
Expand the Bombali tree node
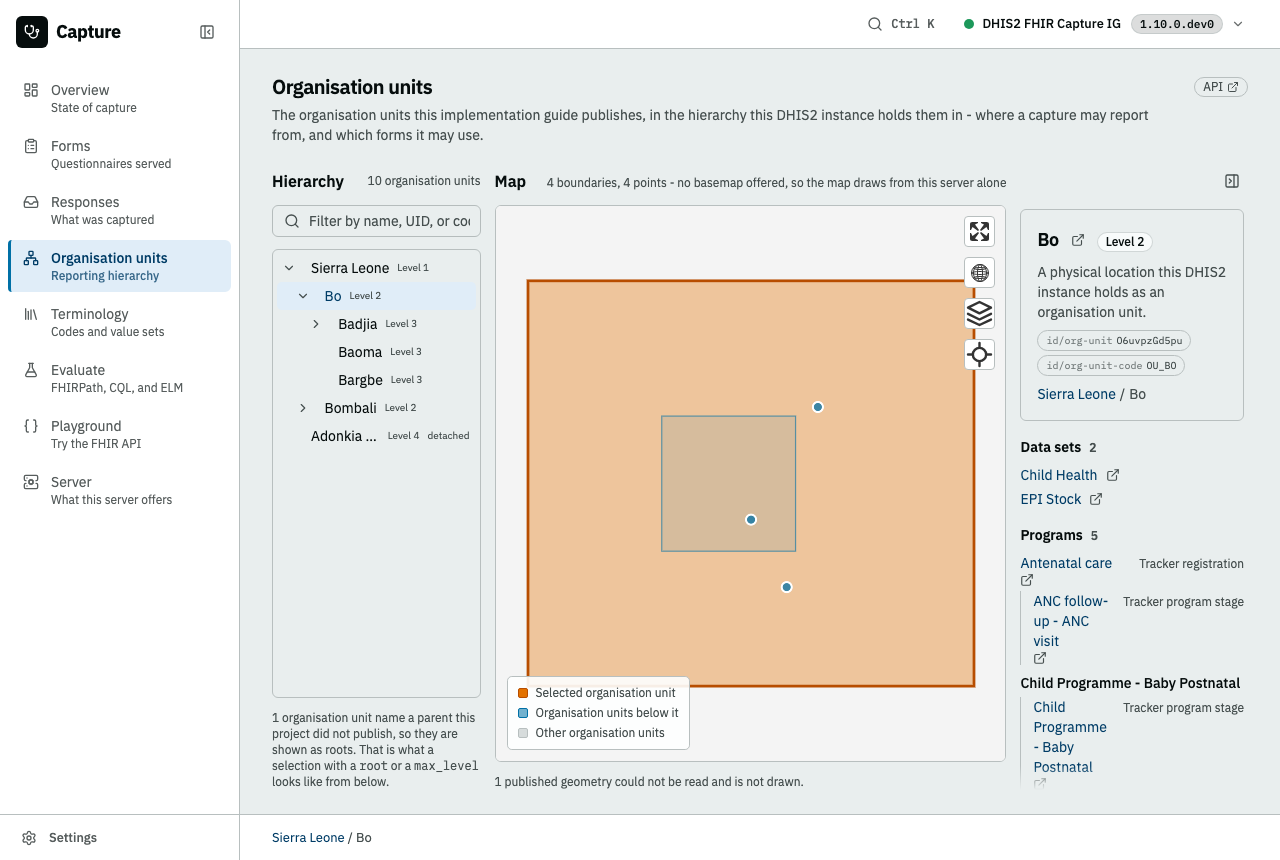(303, 408)
